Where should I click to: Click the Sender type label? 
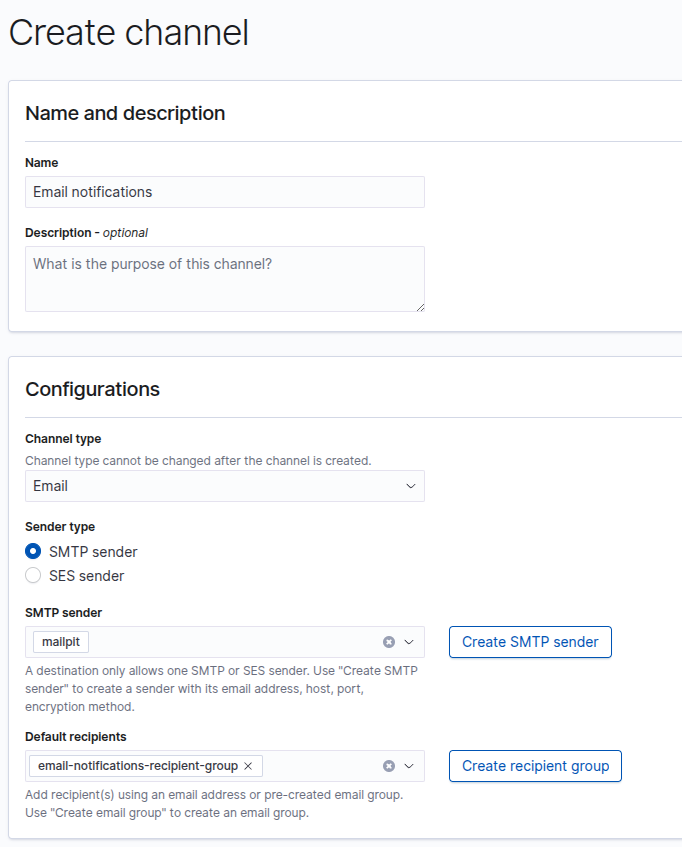tap(60, 527)
